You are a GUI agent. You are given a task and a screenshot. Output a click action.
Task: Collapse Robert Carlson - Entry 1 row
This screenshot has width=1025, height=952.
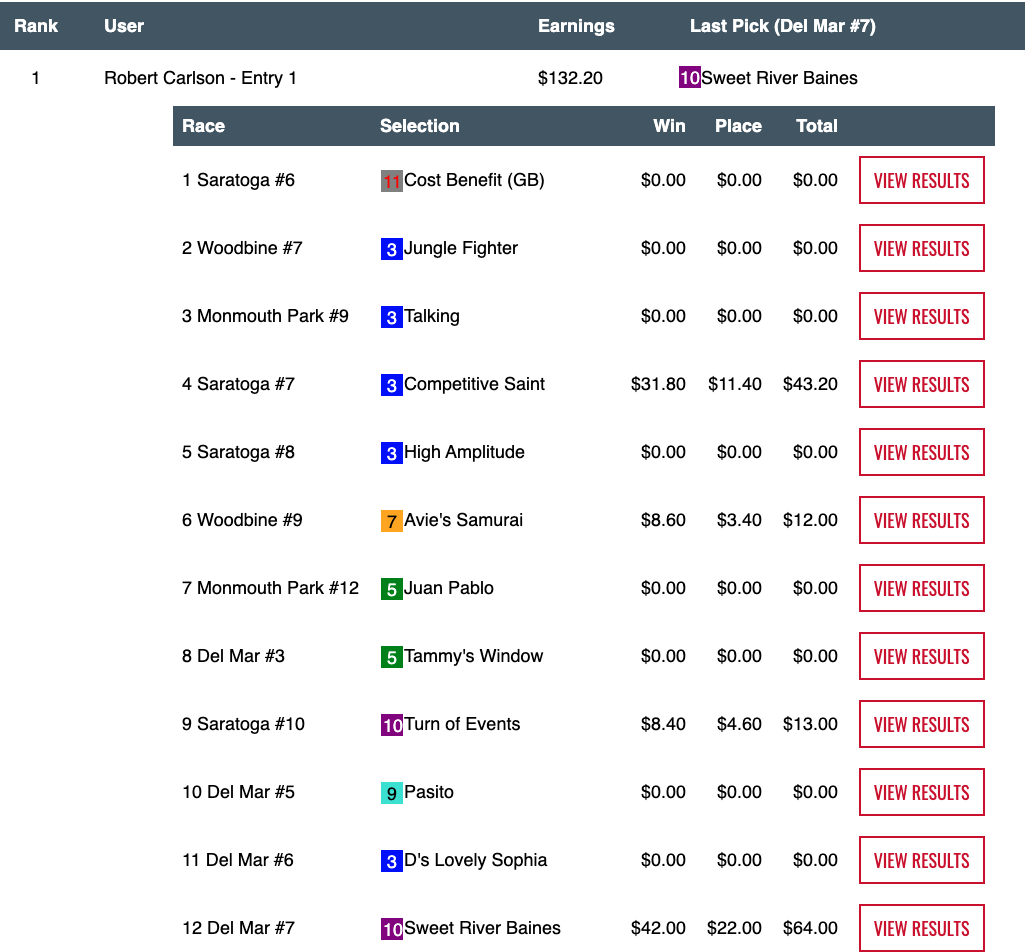tap(200, 78)
